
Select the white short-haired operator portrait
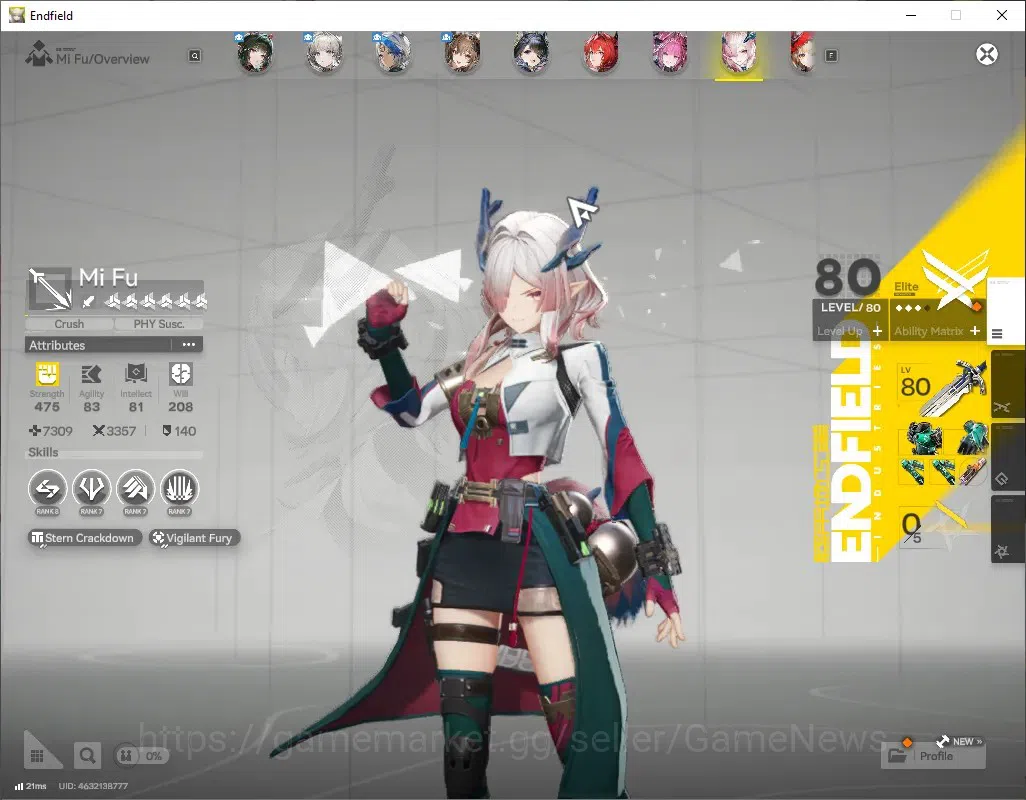[325, 53]
